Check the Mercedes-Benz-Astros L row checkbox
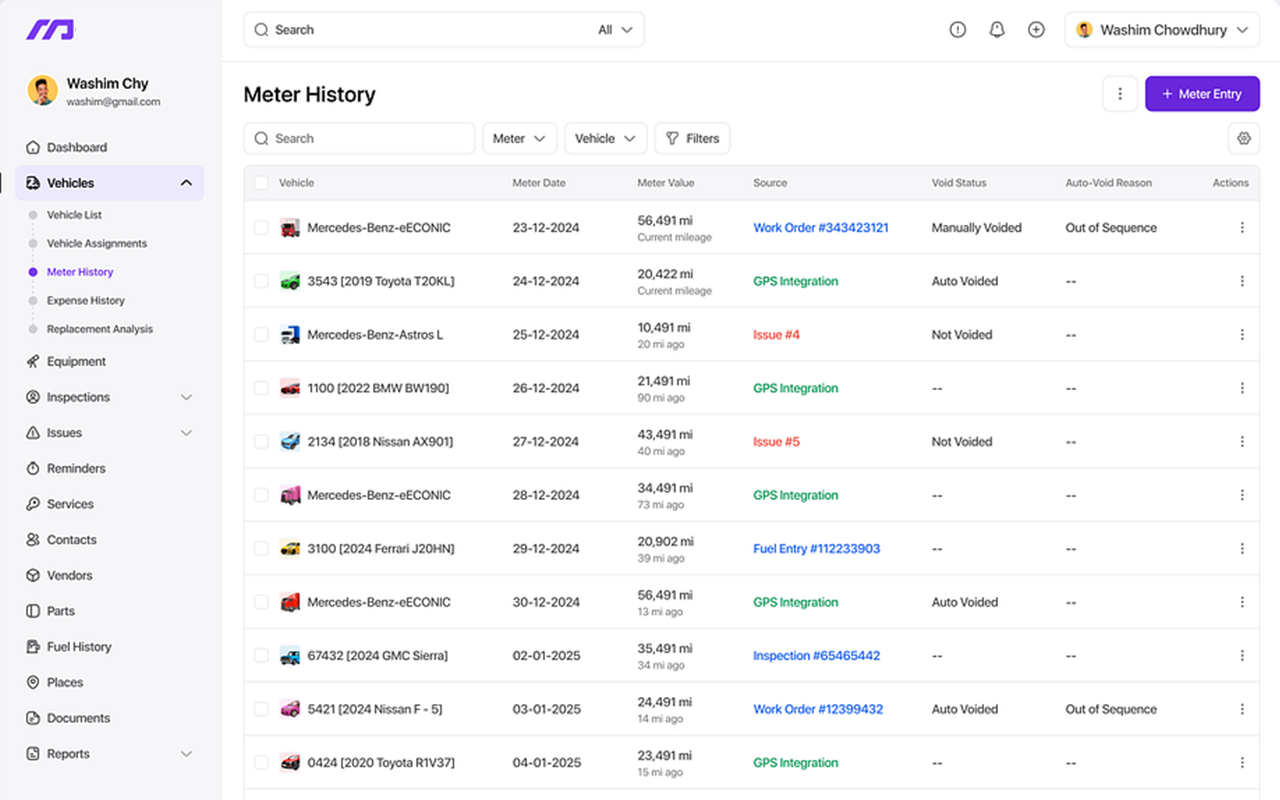This screenshot has height=800, width=1280. tap(261, 335)
